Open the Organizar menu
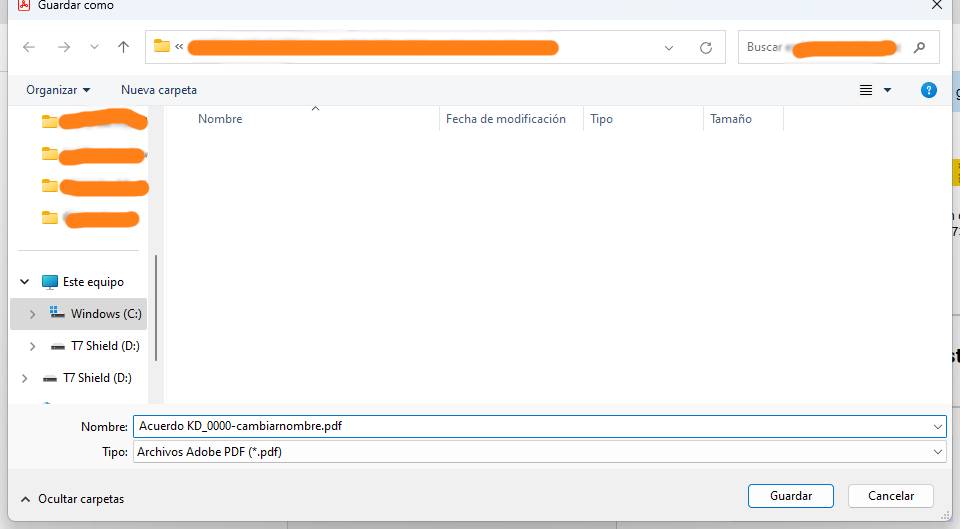This screenshot has height=529, width=960. point(58,90)
